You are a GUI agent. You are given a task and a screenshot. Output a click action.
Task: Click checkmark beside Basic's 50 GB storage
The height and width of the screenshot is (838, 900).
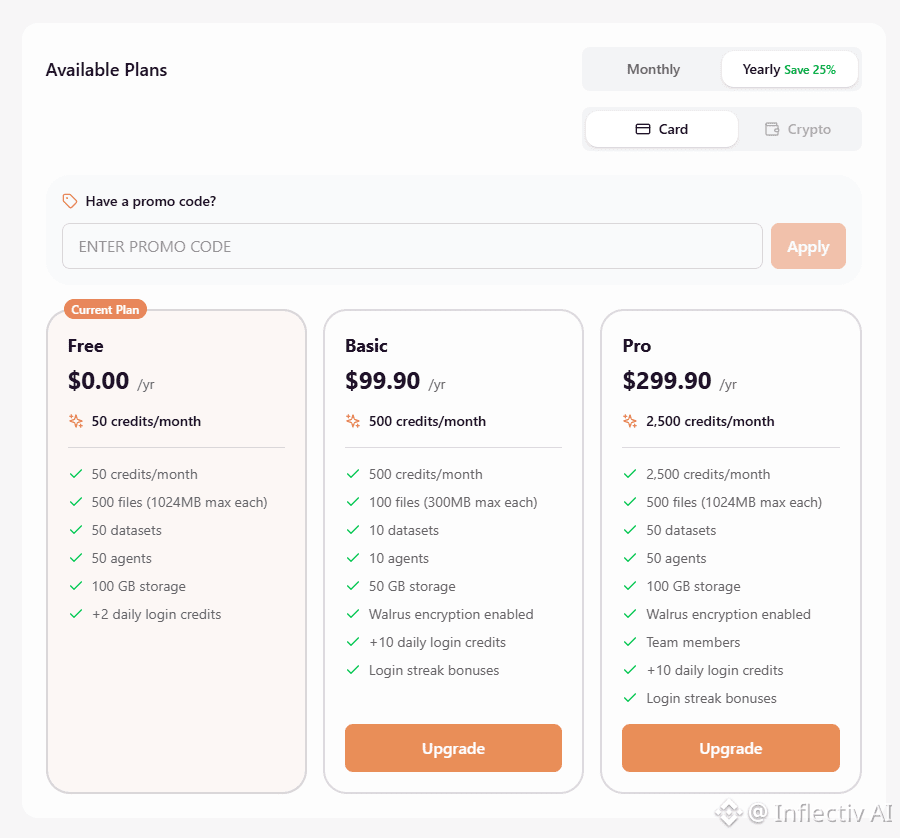tap(353, 586)
